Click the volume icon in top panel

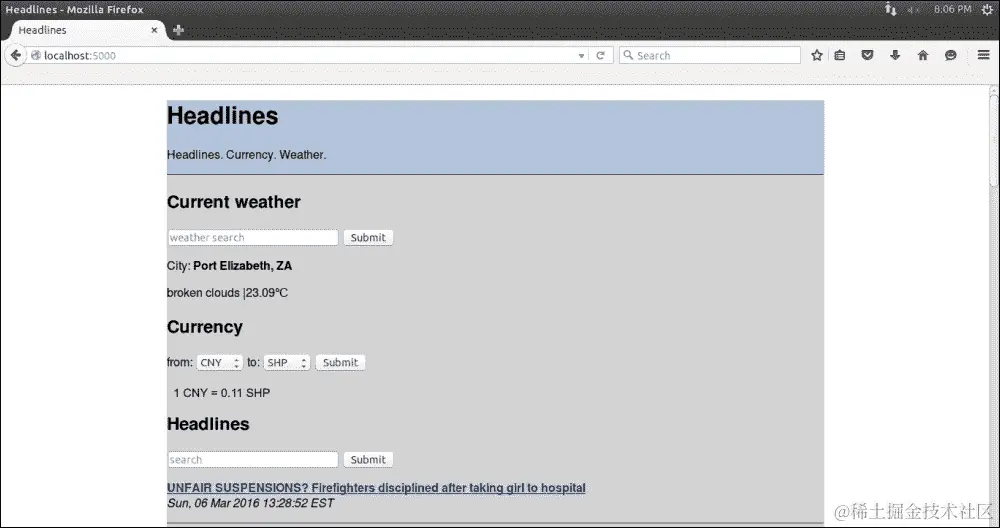pos(913,9)
